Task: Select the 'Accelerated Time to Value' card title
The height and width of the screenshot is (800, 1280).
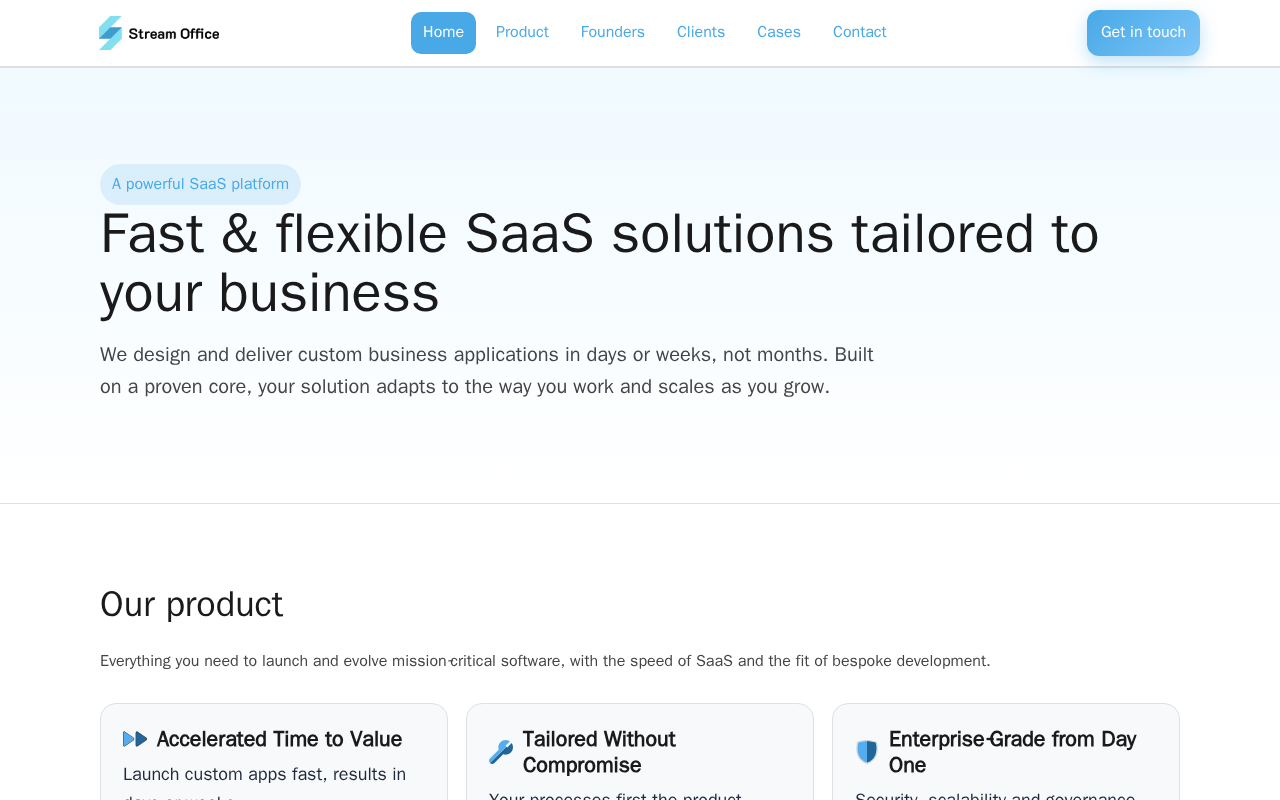Action: click(279, 739)
